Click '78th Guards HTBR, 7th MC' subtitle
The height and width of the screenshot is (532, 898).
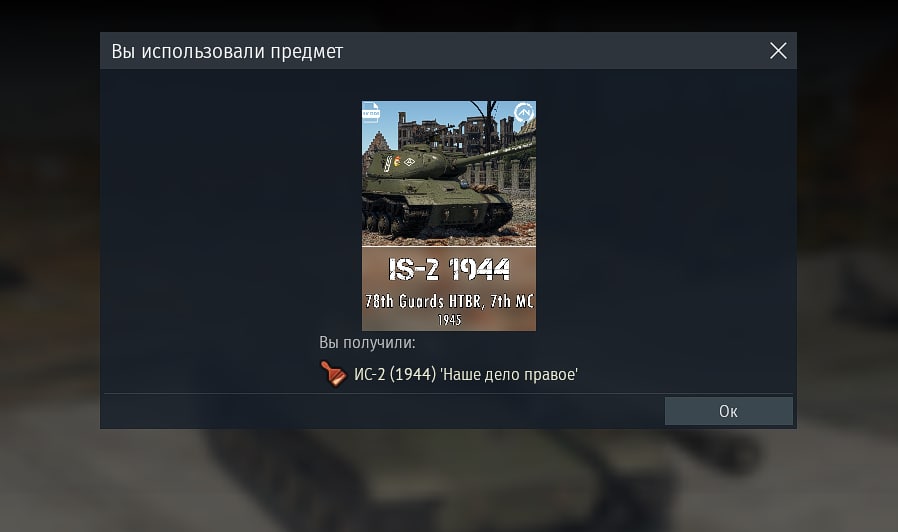click(449, 301)
